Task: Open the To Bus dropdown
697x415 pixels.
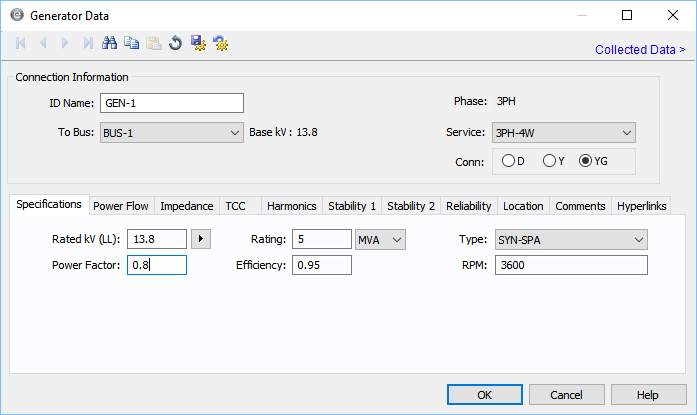Action: point(235,133)
